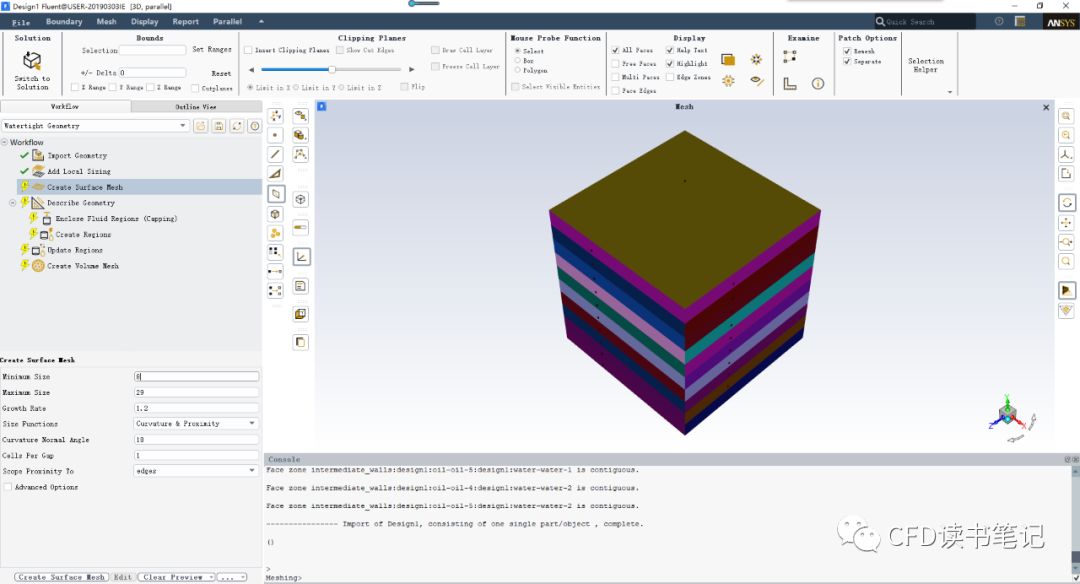Click the workflow info icon beside Watertight Geometry

(255, 126)
